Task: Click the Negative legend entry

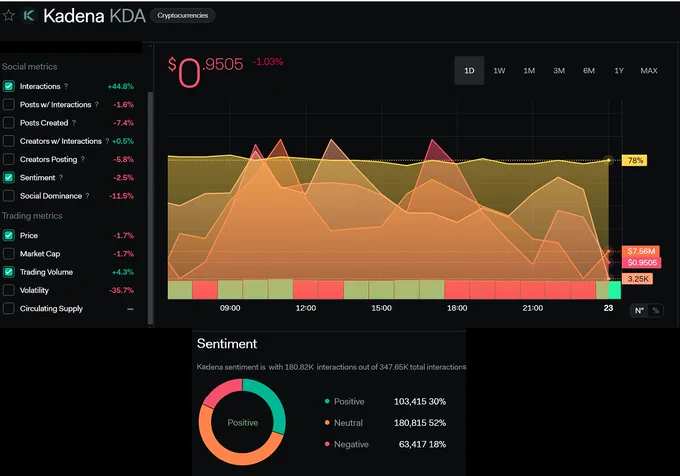Action: click(x=347, y=444)
